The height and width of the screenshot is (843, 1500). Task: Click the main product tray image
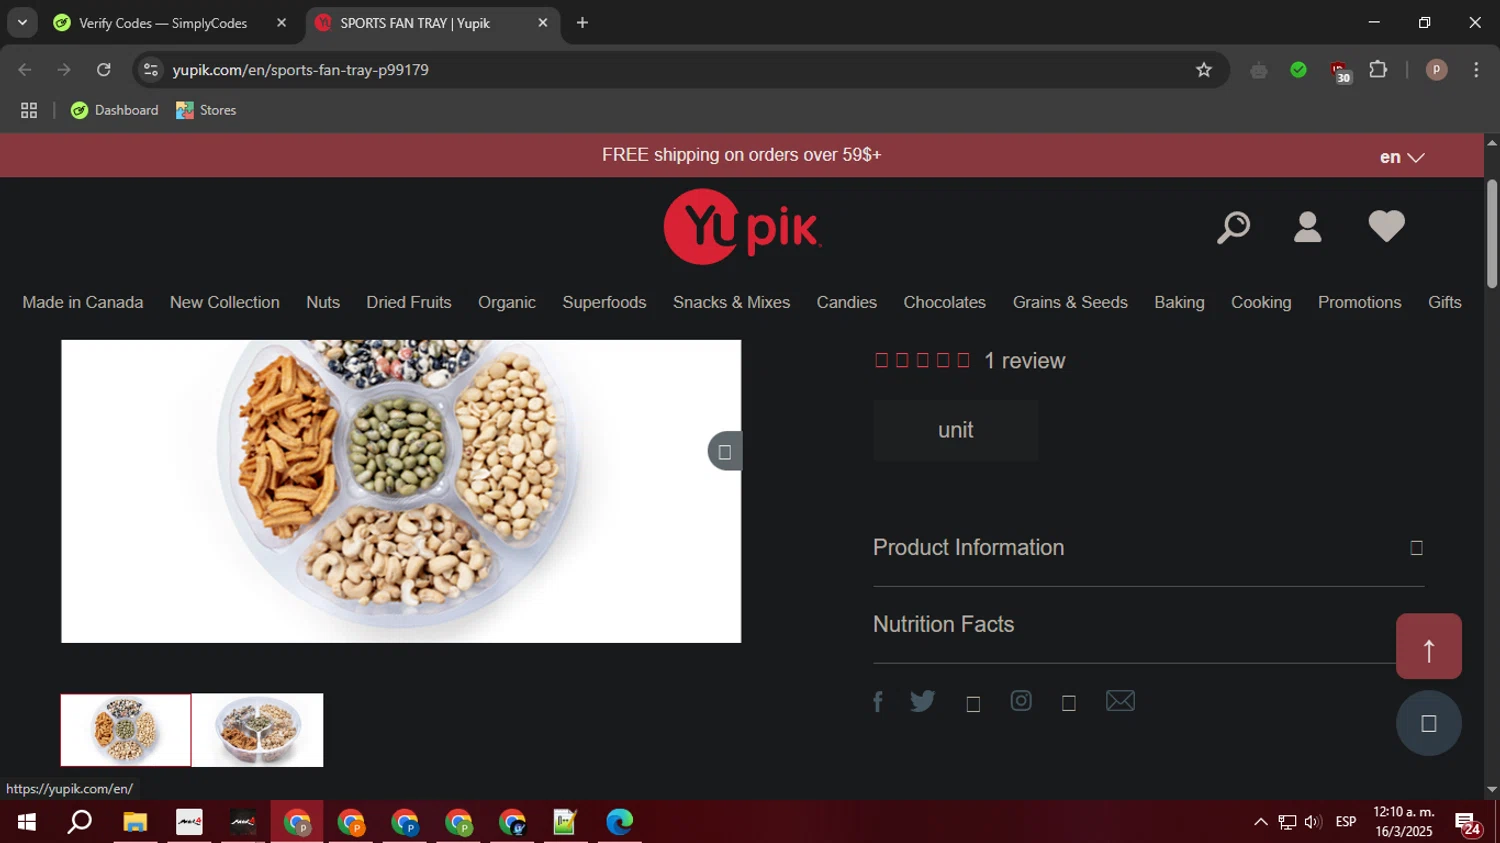tap(401, 491)
